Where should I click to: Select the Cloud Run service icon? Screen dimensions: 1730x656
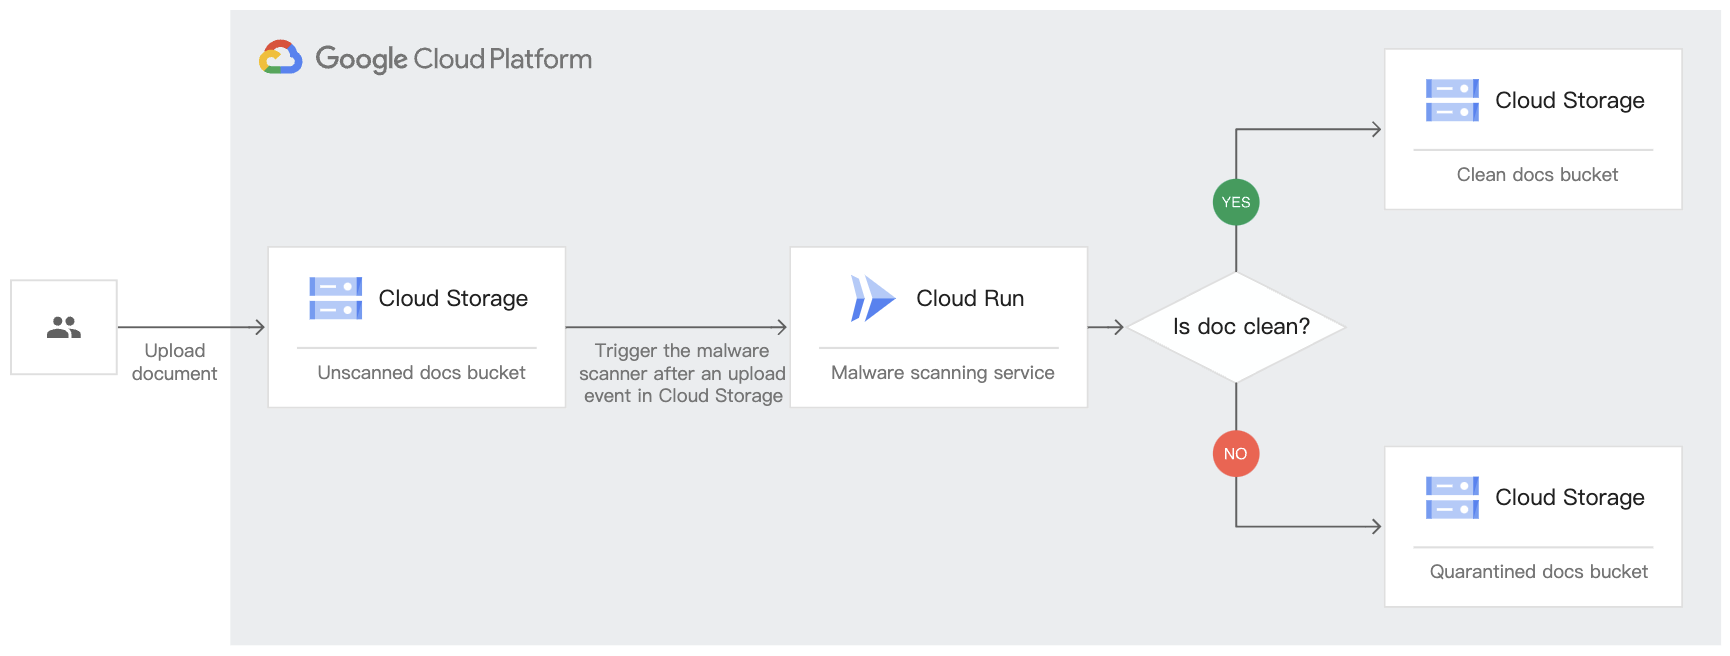[872, 298]
